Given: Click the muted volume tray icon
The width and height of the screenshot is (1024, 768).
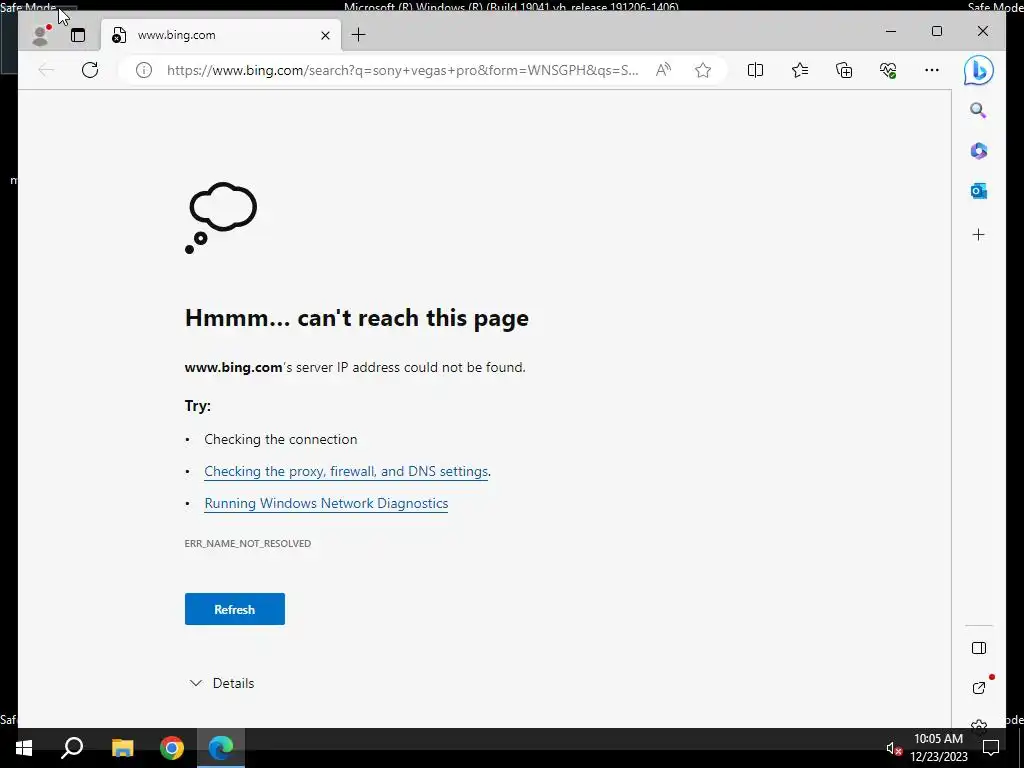Looking at the screenshot, I should click(893, 748).
